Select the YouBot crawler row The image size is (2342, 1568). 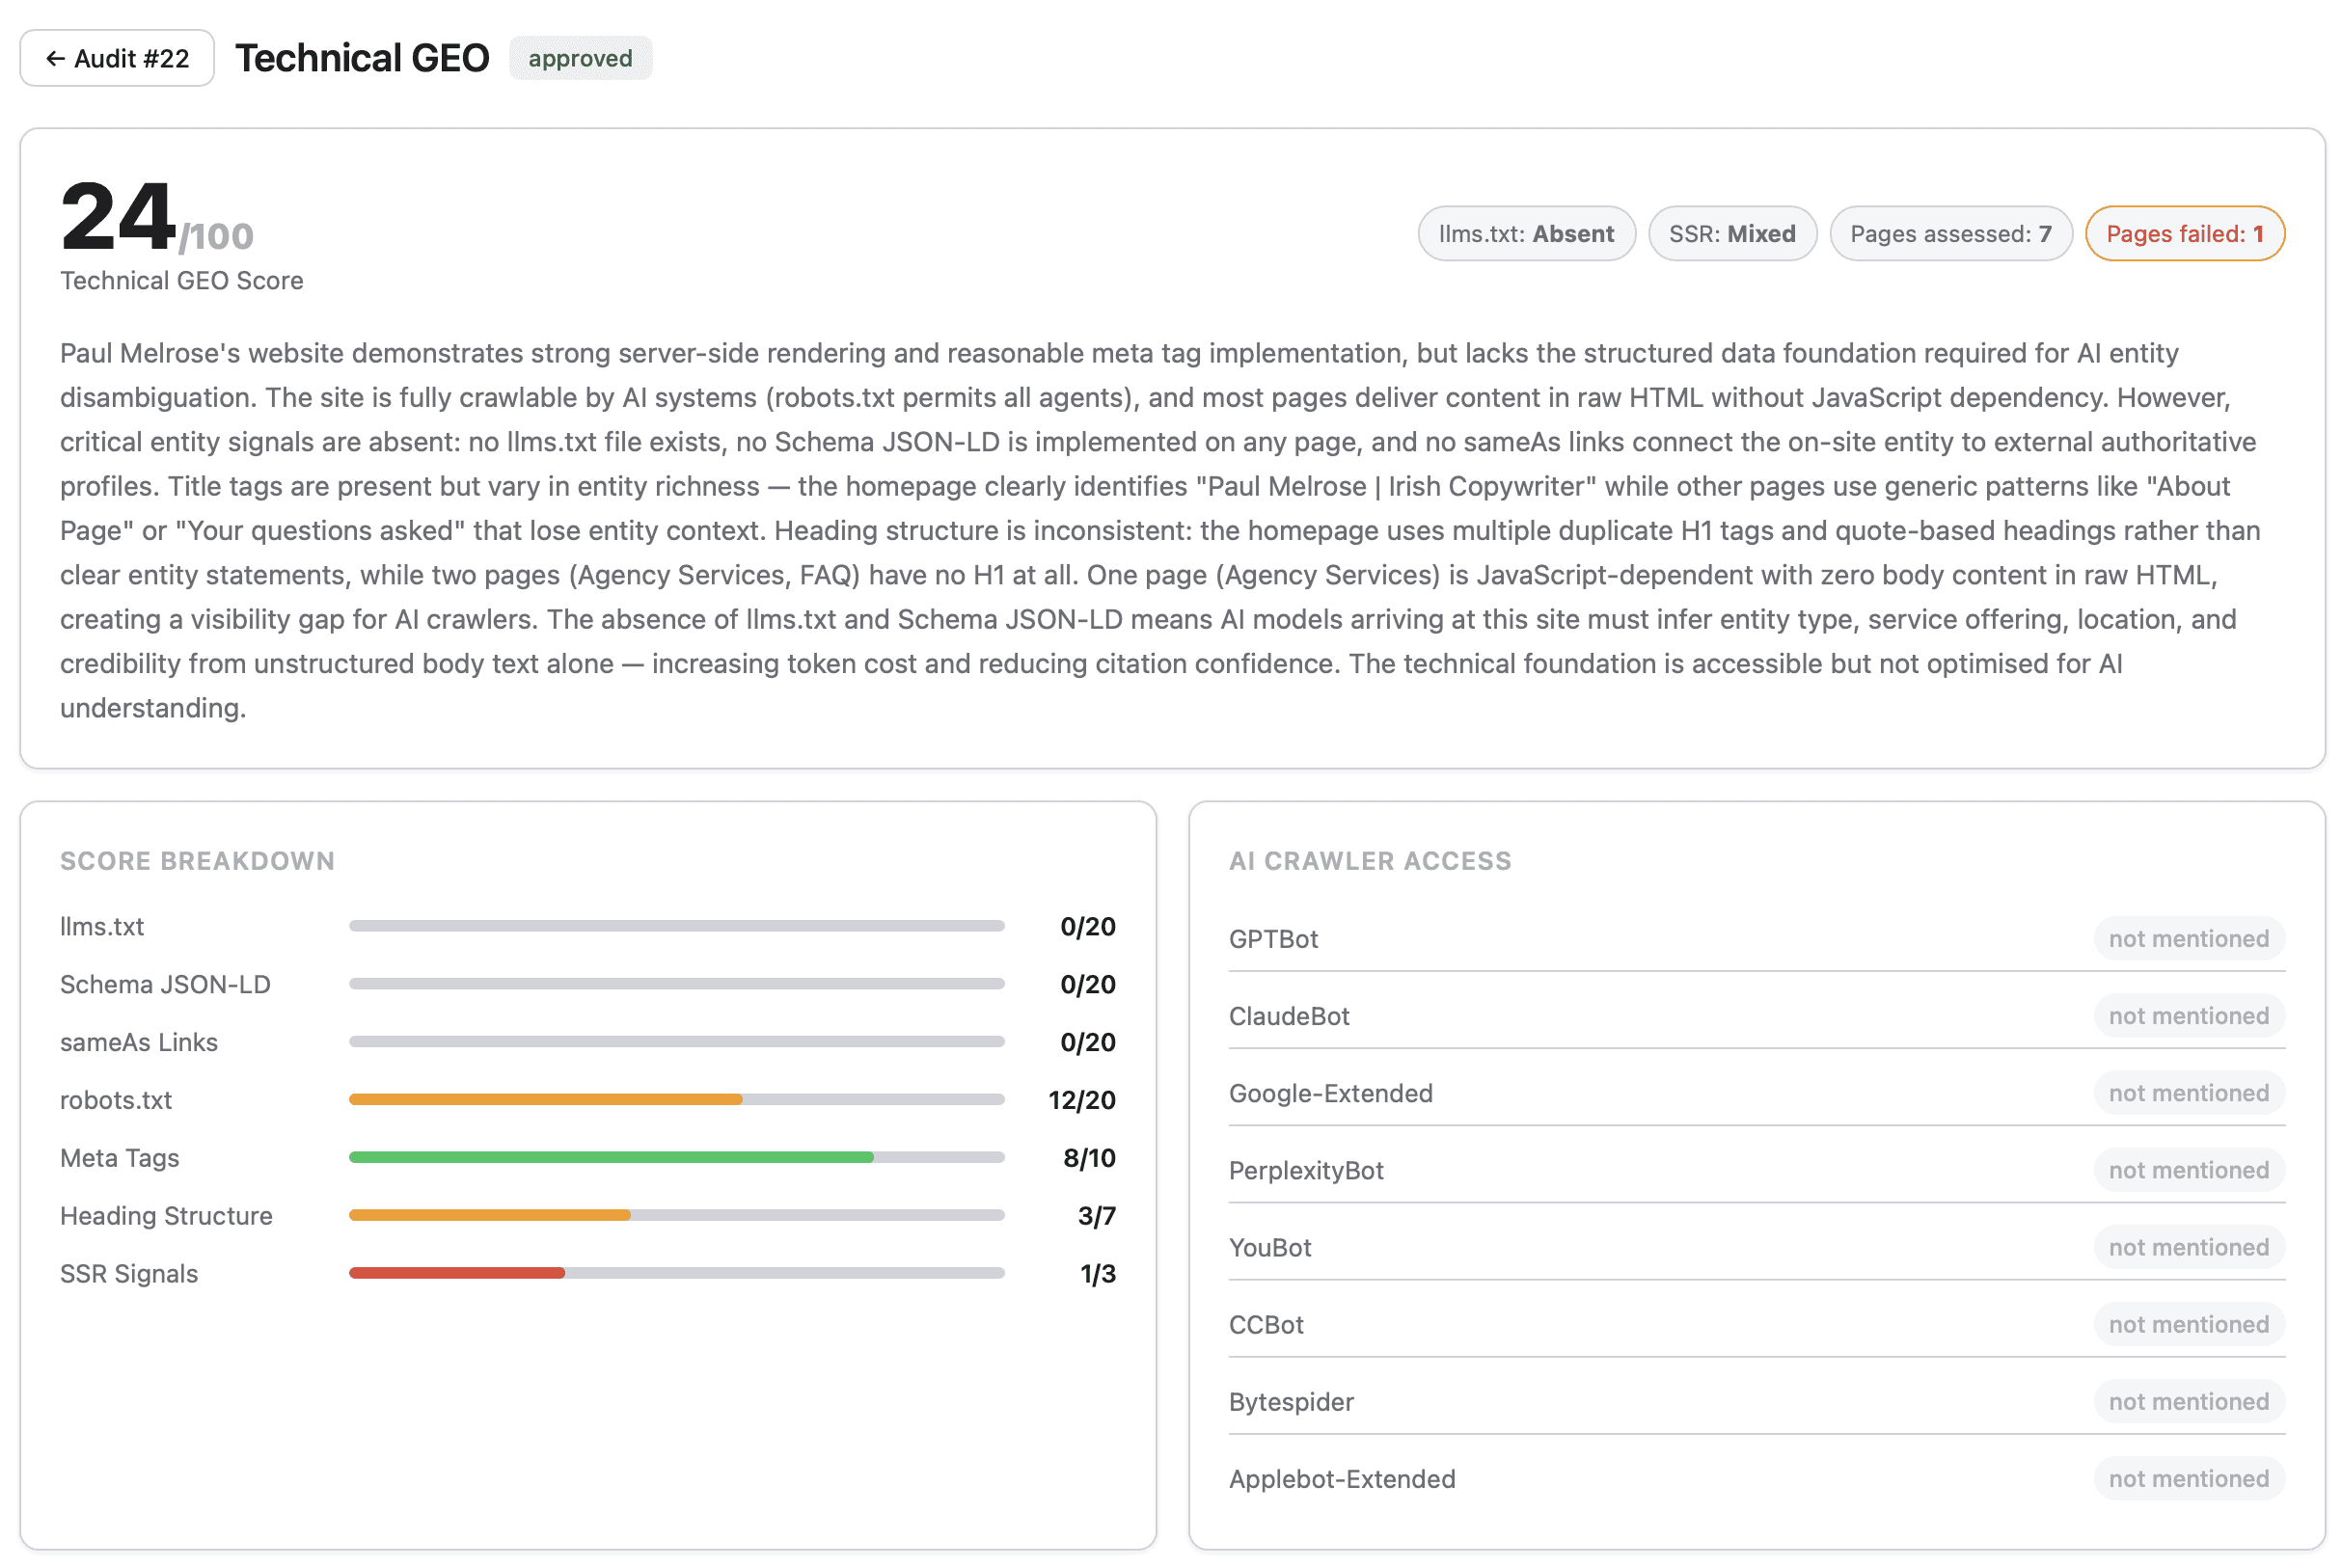coord(1270,1247)
